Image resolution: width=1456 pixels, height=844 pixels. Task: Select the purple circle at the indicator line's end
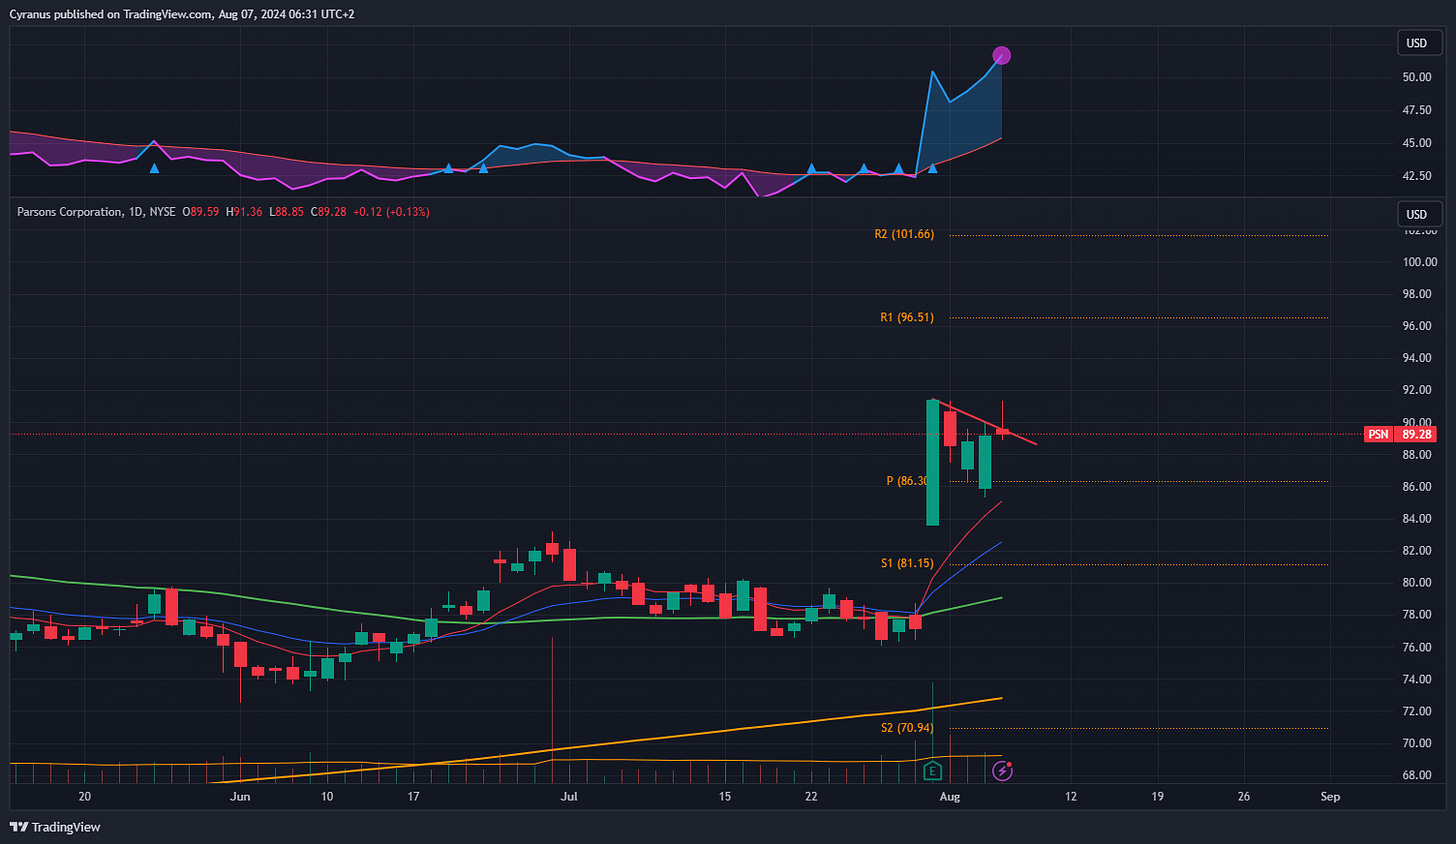1001,56
